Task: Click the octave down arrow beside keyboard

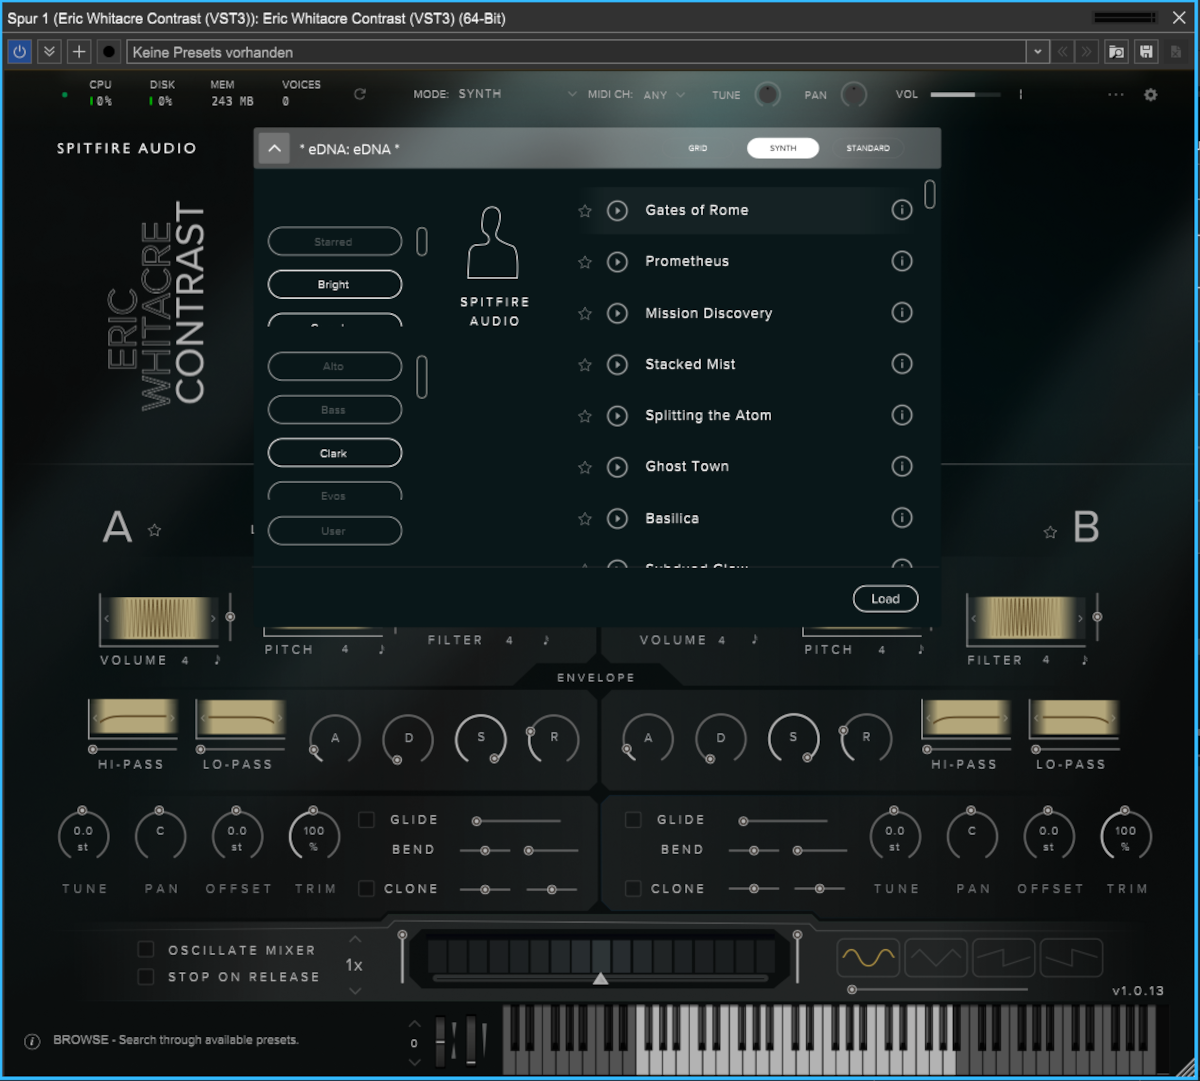Action: [415, 1061]
